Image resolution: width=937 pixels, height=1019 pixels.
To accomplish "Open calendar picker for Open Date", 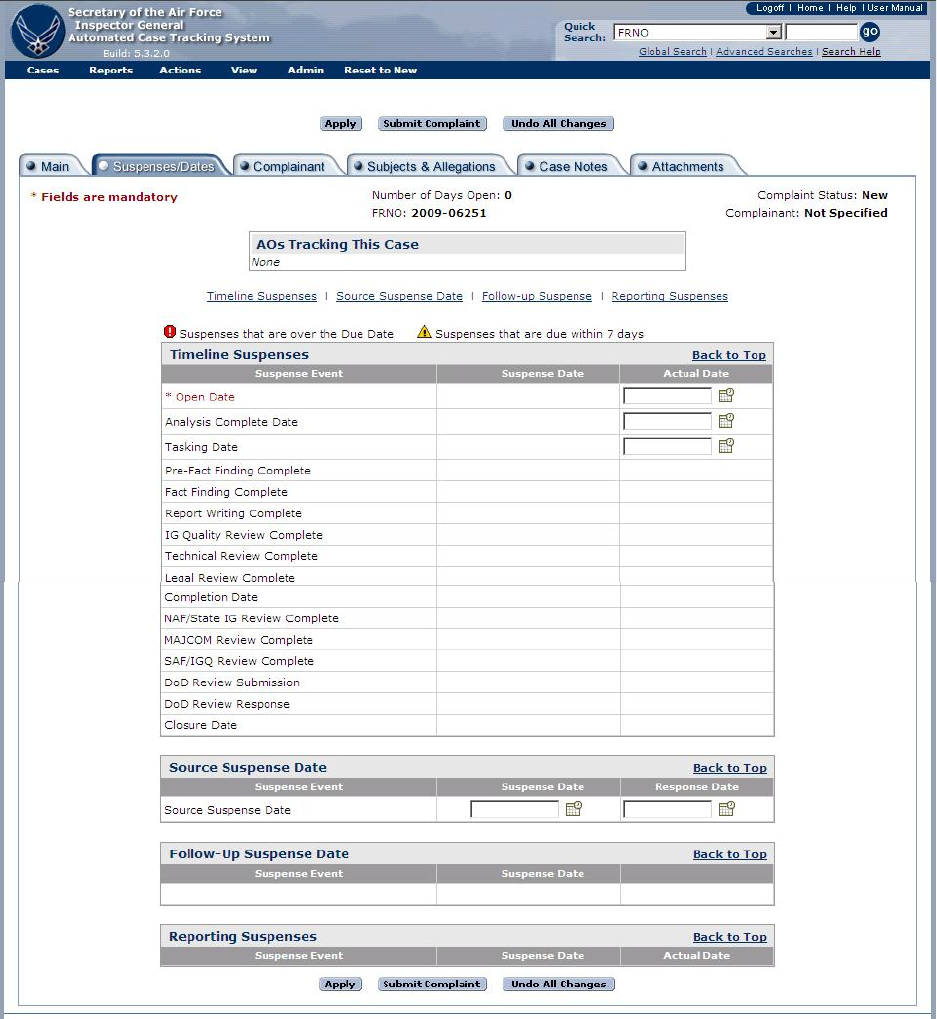I will (726, 395).
